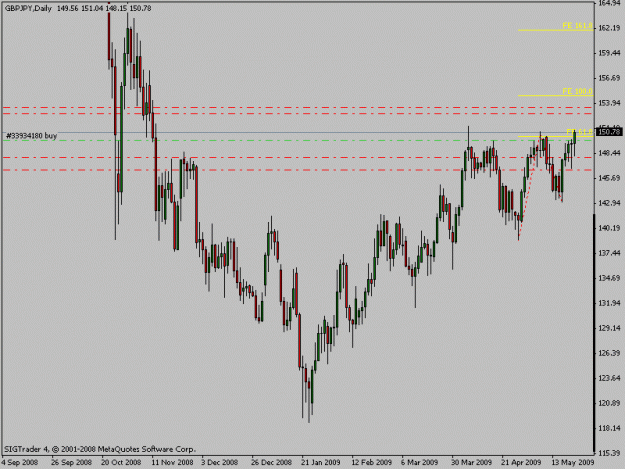The height and width of the screenshot is (469, 625).
Task: Click the 12 Feb 2009 date label
Action: click(371, 463)
